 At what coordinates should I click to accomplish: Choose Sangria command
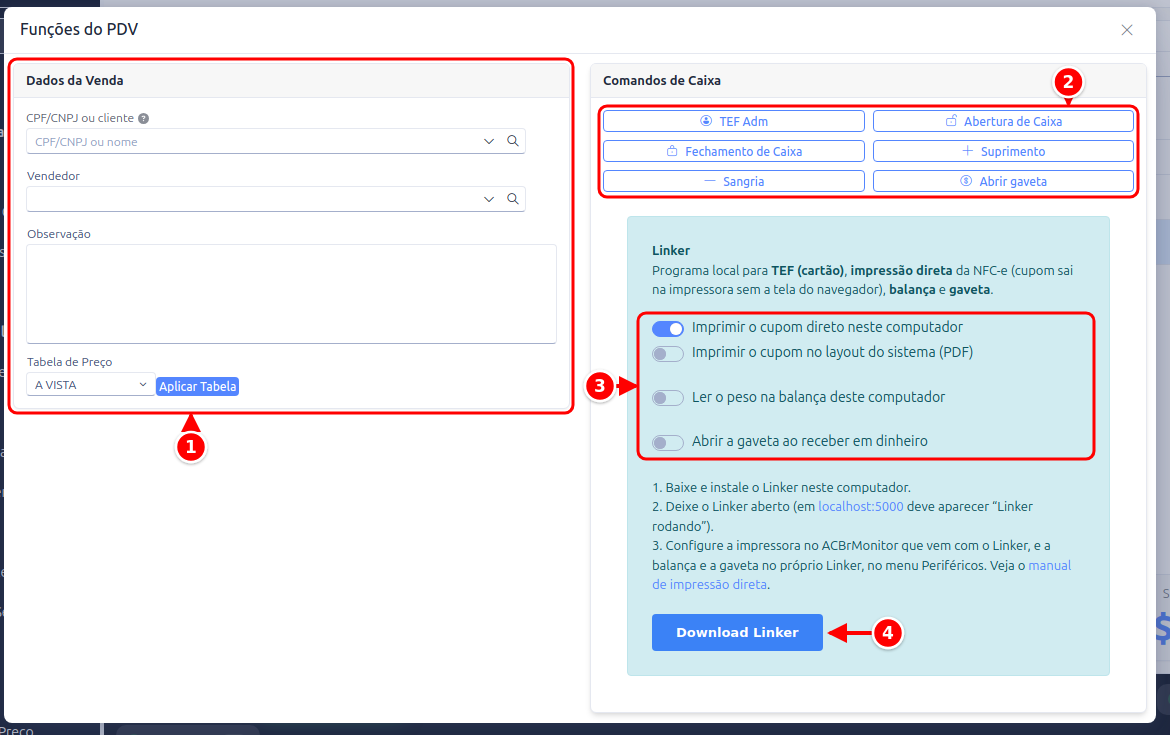pos(733,181)
